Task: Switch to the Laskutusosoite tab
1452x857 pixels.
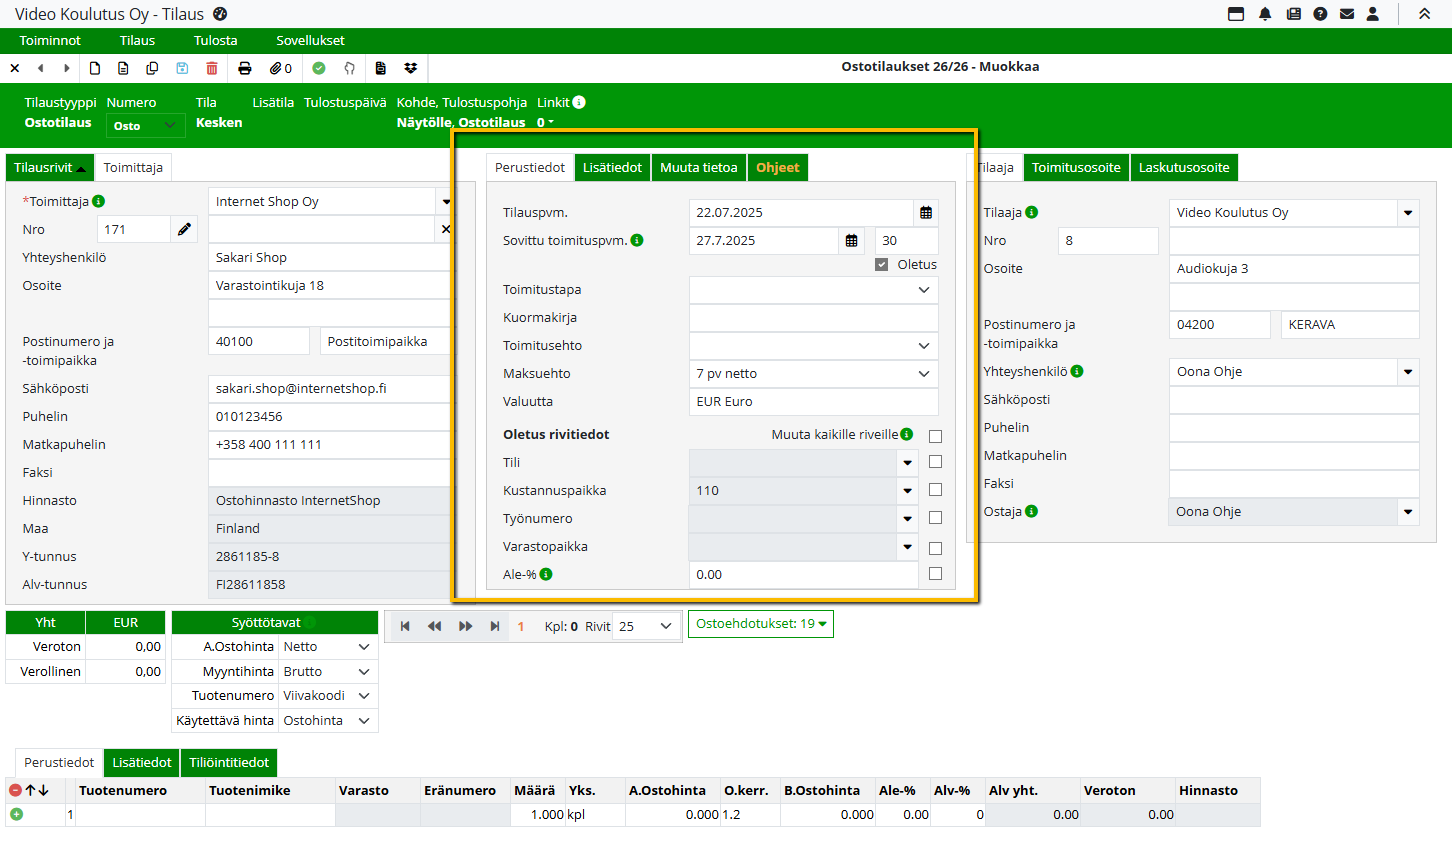Action: coord(1183,168)
